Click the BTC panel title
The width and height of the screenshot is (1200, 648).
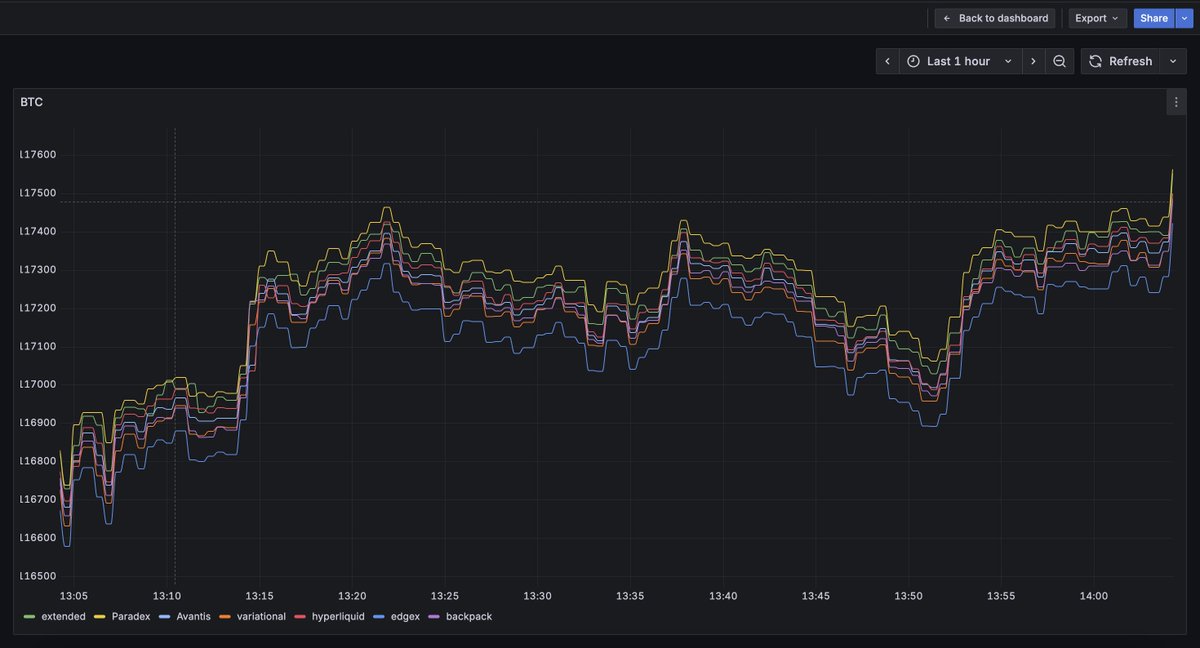tap(31, 102)
